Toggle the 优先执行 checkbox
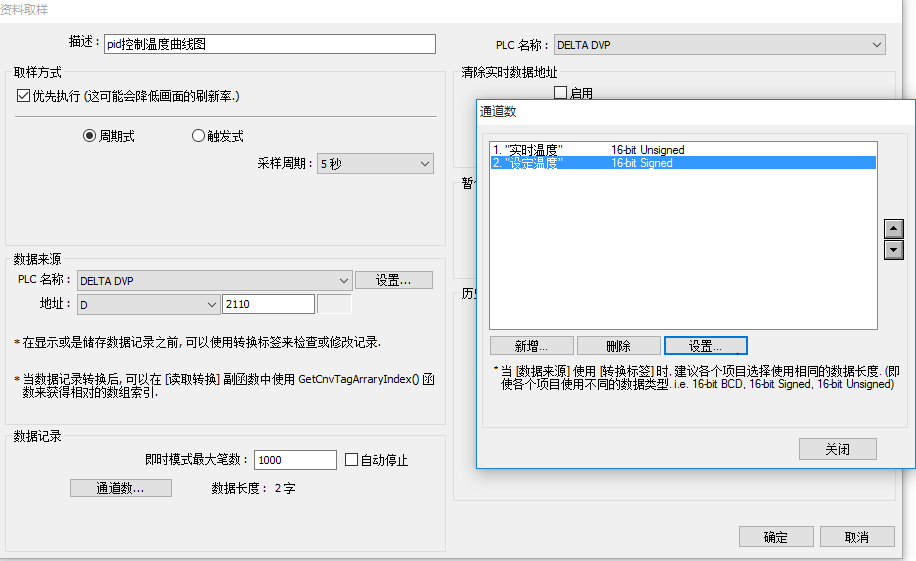 coord(24,96)
